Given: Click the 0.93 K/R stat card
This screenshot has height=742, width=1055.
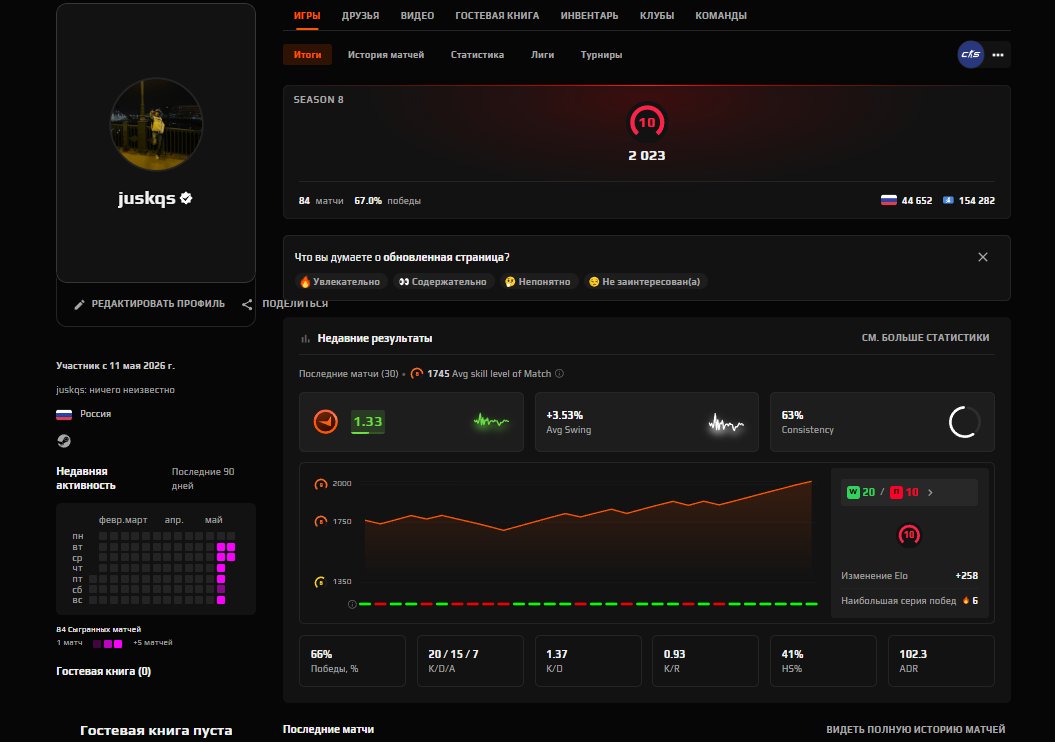Looking at the screenshot, I should [705, 661].
